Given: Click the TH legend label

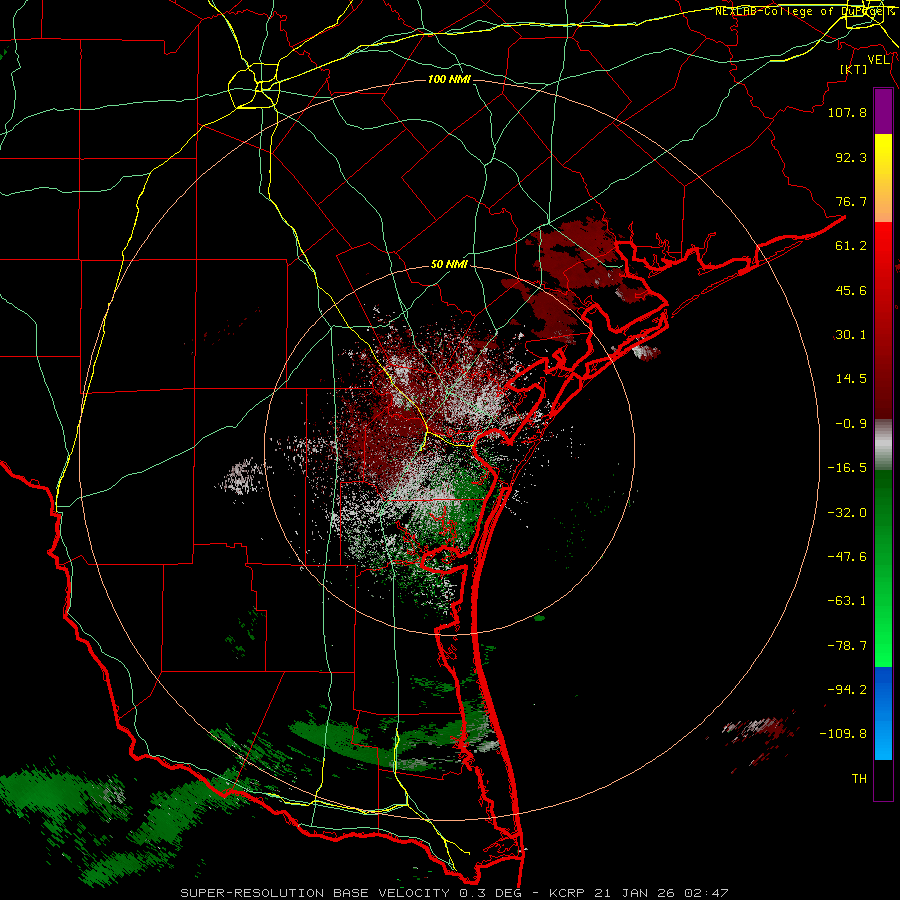Looking at the screenshot, I should (x=859, y=778).
